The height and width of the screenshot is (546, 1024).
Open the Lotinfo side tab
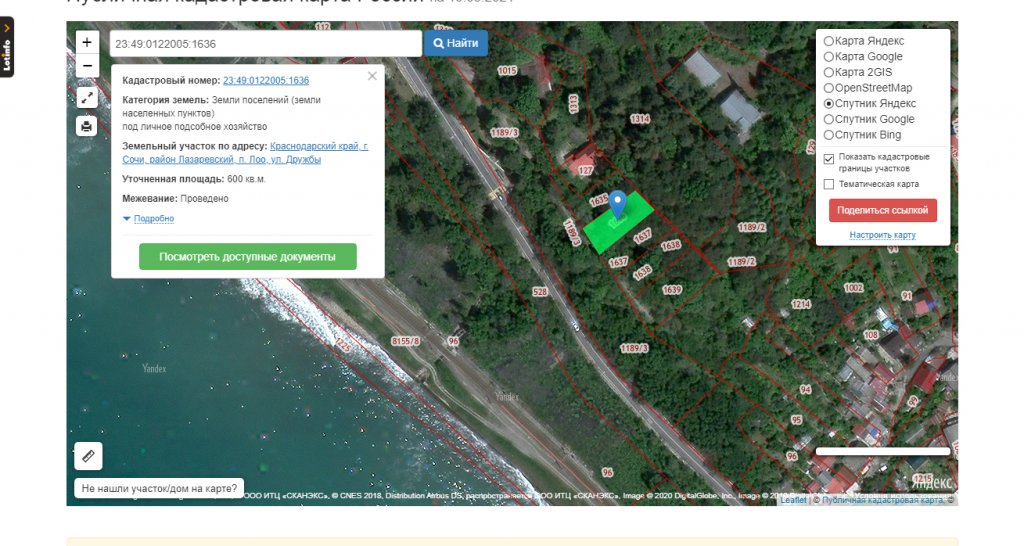click(x=7, y=47)
